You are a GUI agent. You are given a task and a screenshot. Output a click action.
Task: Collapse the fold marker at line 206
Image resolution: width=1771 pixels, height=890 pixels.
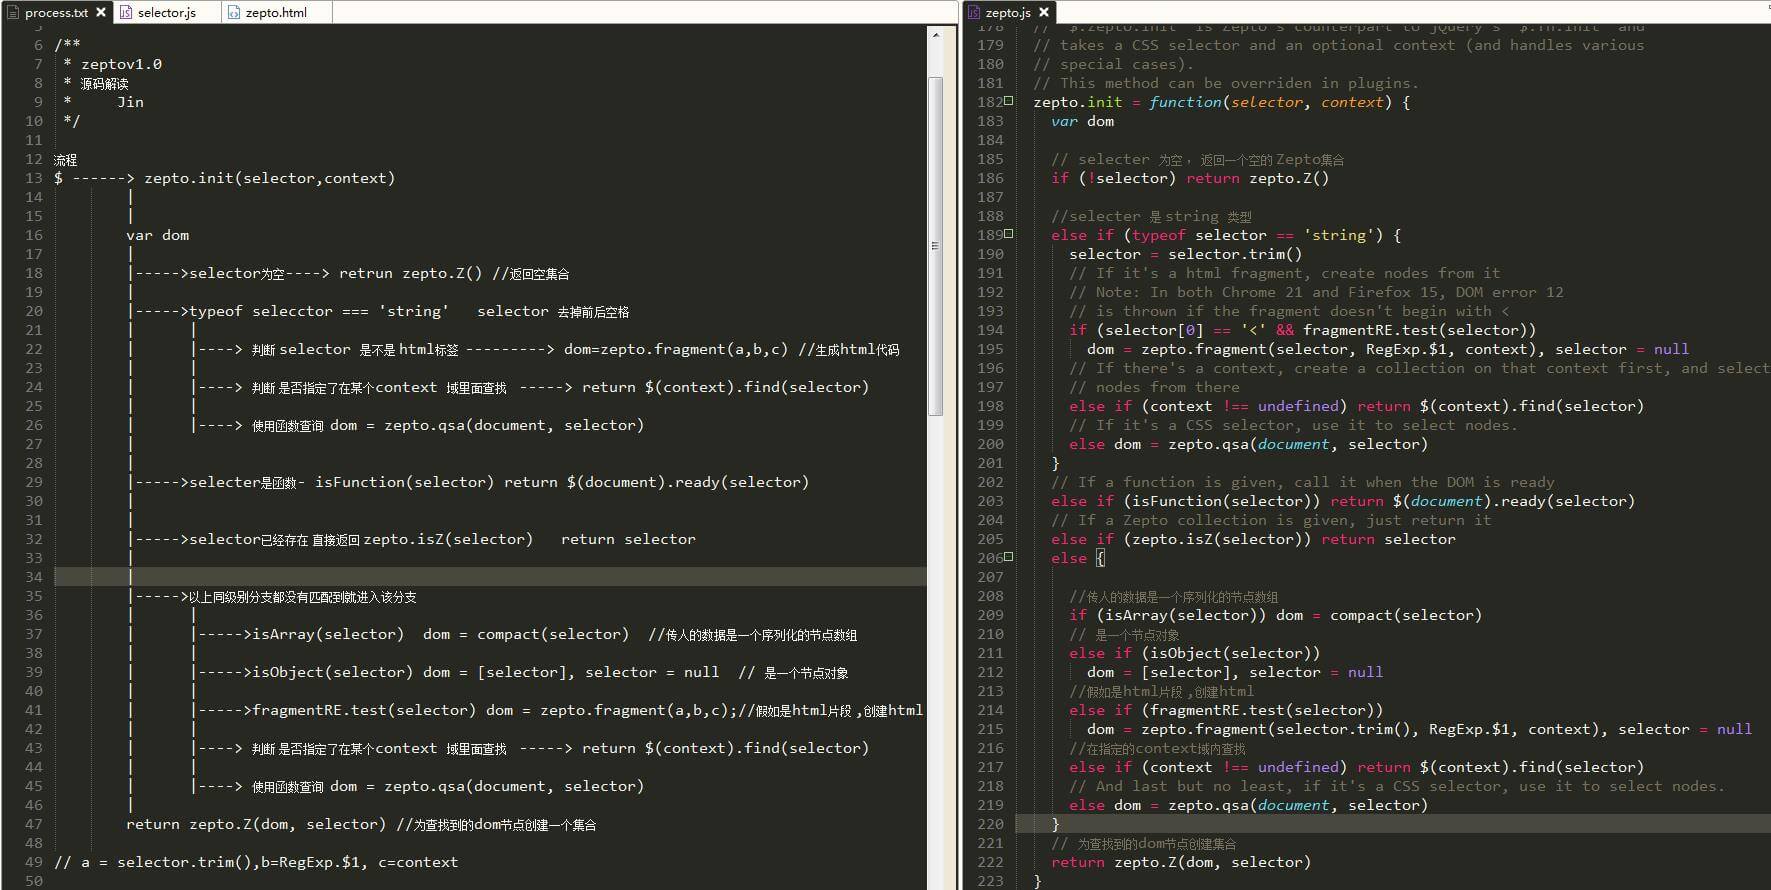point(1009,557)
